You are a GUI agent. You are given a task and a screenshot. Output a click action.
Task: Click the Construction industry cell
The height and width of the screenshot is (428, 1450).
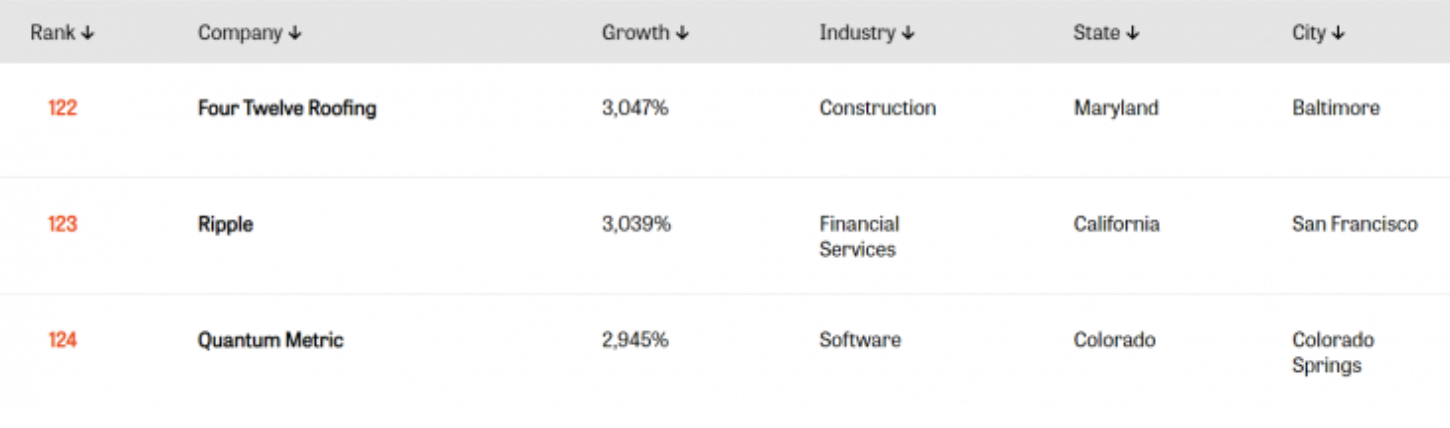pos(878,108)
